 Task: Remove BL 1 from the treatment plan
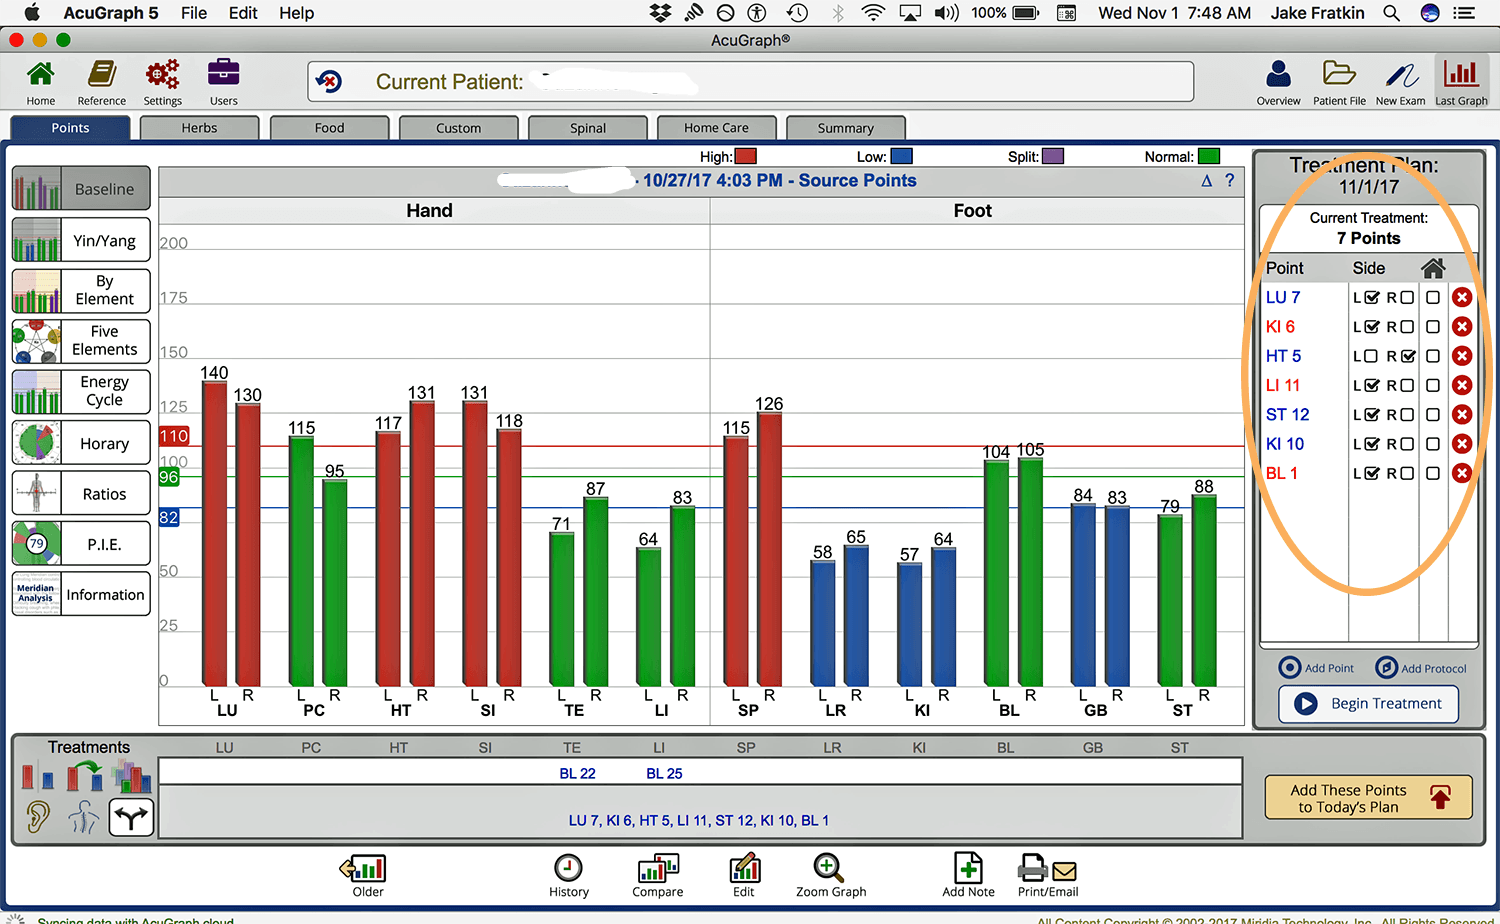click(1462, 473)
